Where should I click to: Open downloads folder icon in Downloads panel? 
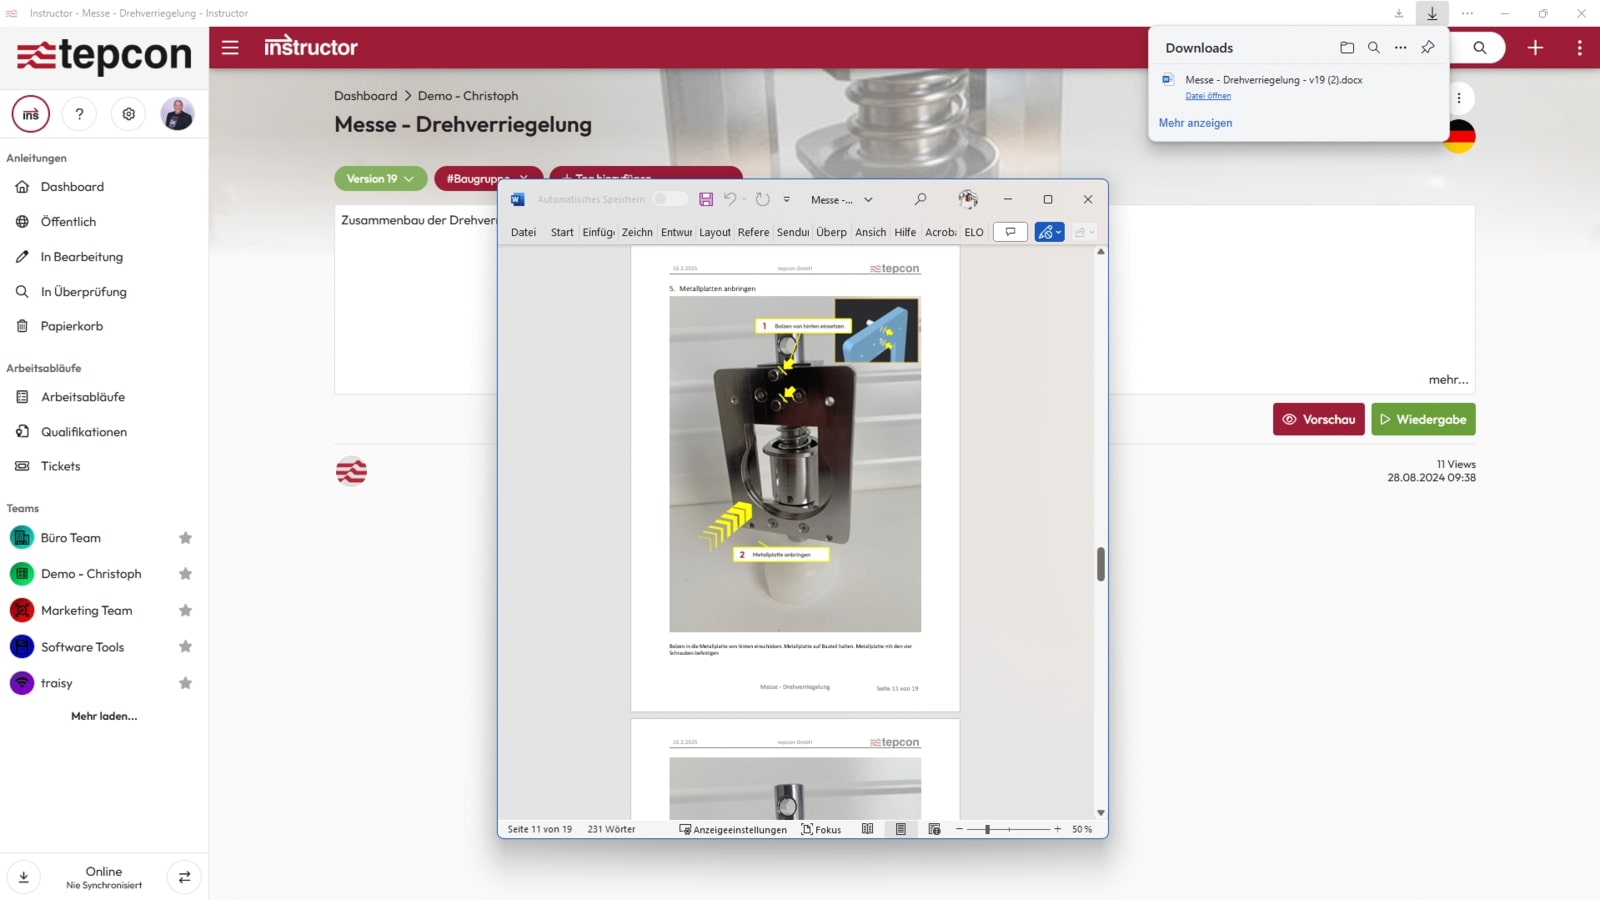pyautogui.click(x=1347, y=48)
